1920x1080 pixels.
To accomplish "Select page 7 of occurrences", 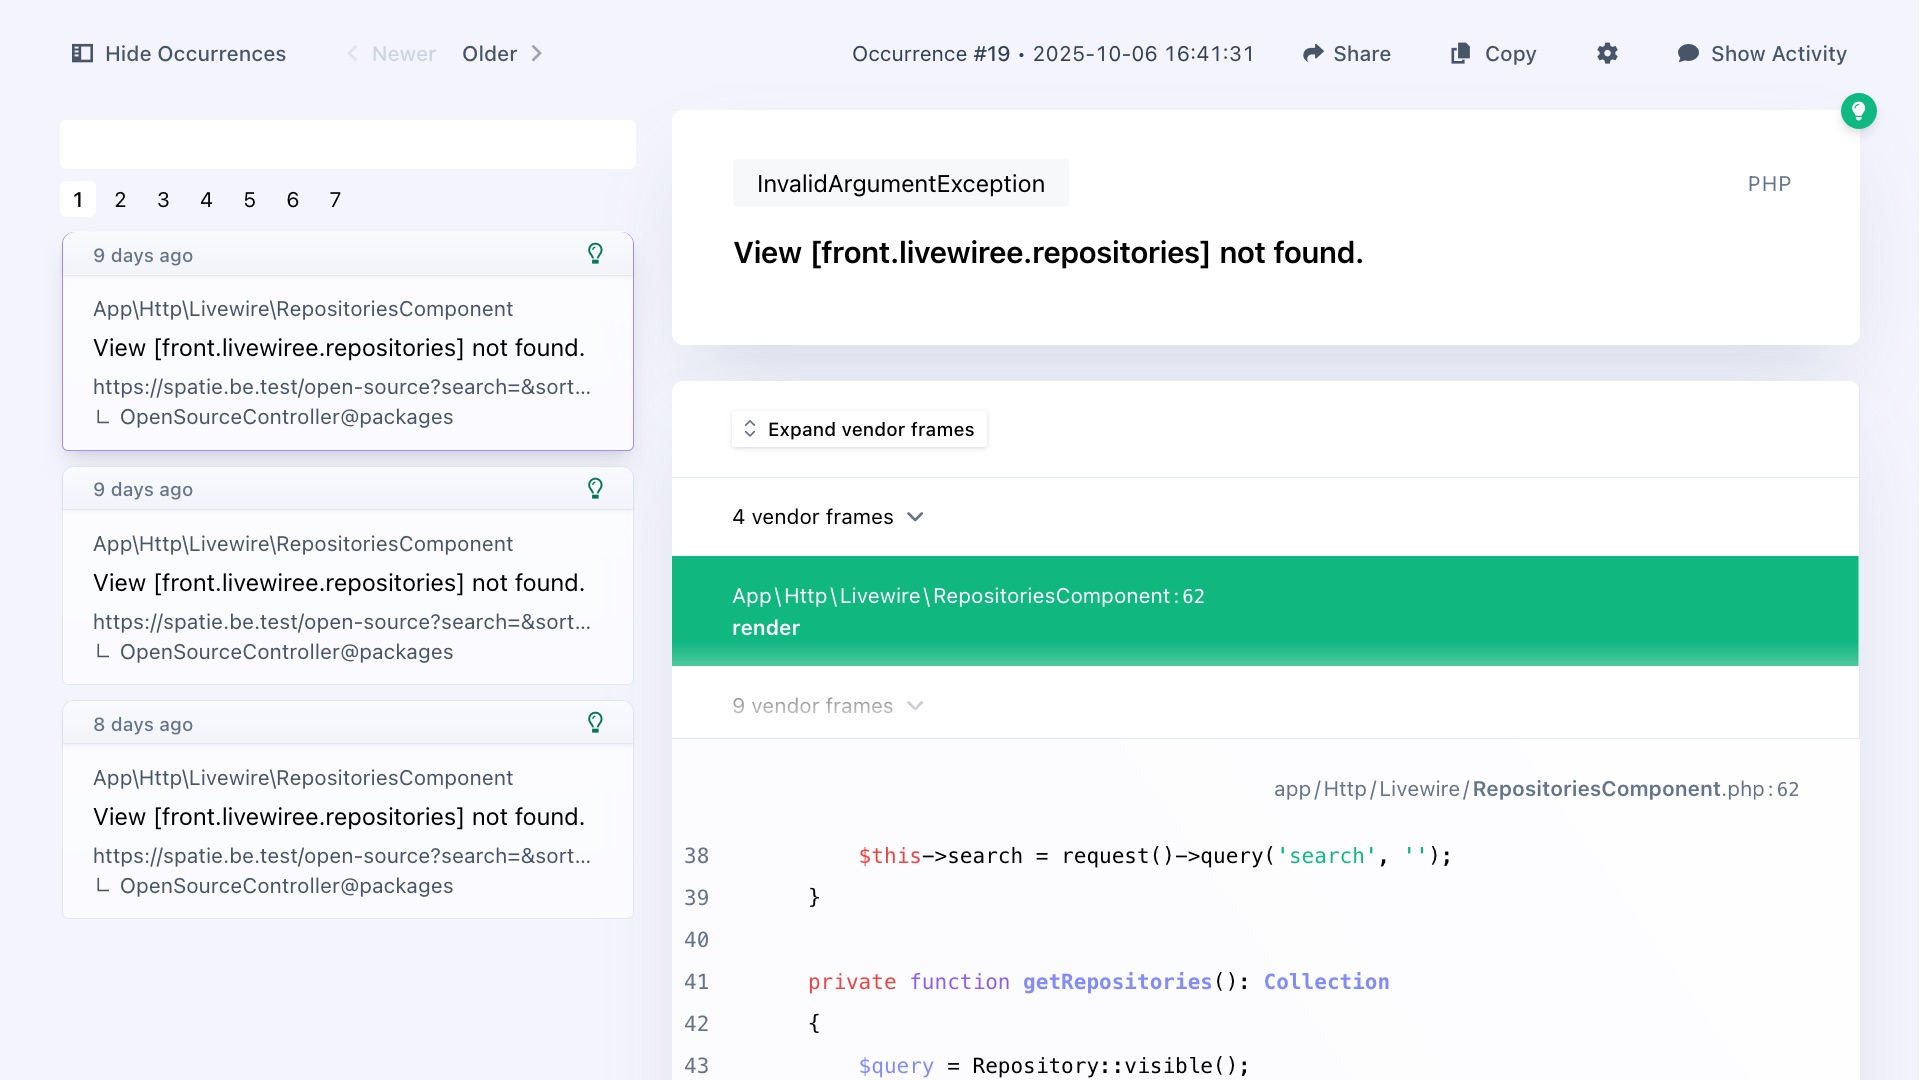I will point(335,199).
